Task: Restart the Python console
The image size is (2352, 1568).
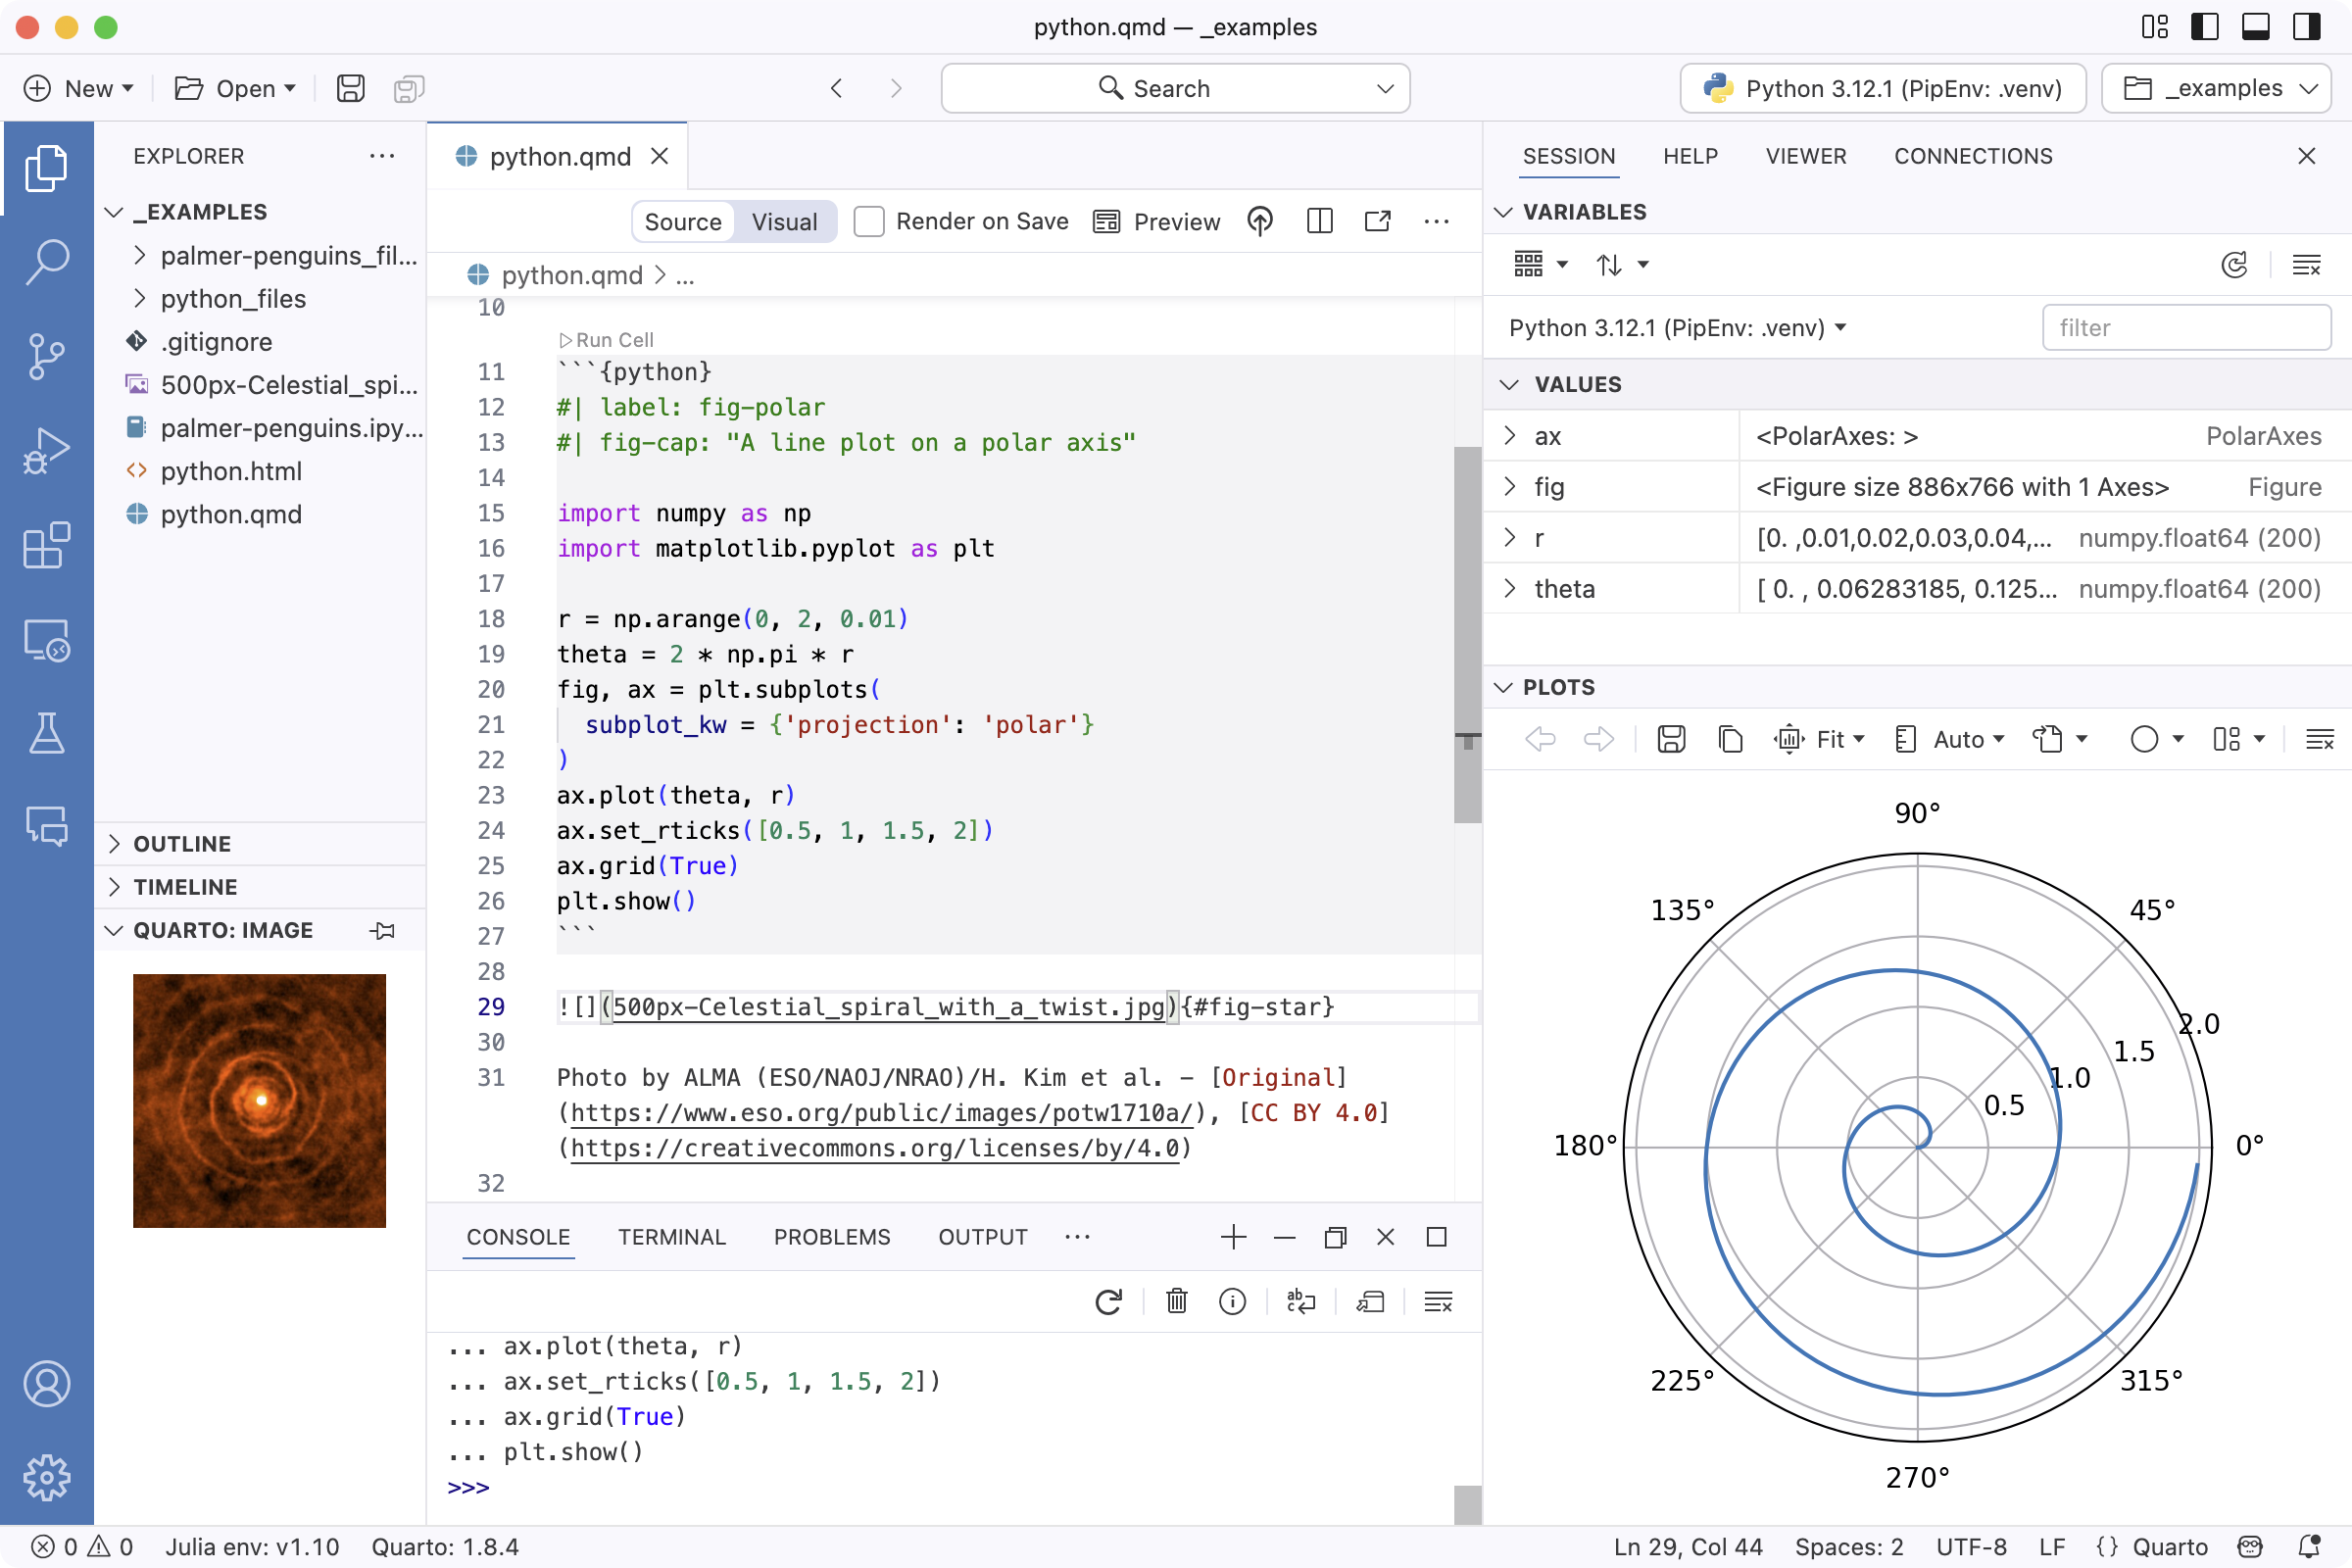Action: pyautogui.click(x=1108, y=1301)
